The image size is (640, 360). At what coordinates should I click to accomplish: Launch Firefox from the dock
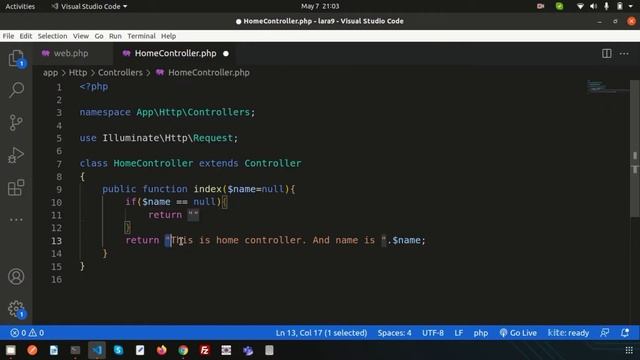coord(162,350)
